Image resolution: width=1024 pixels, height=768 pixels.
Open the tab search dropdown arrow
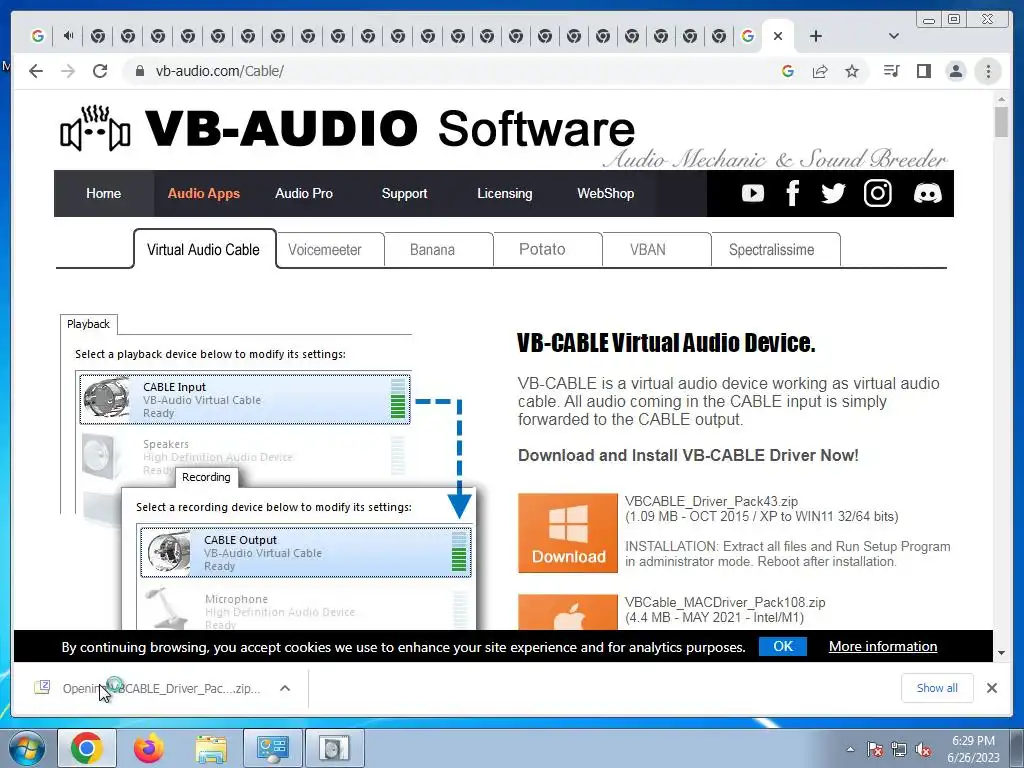coord(894,36)
